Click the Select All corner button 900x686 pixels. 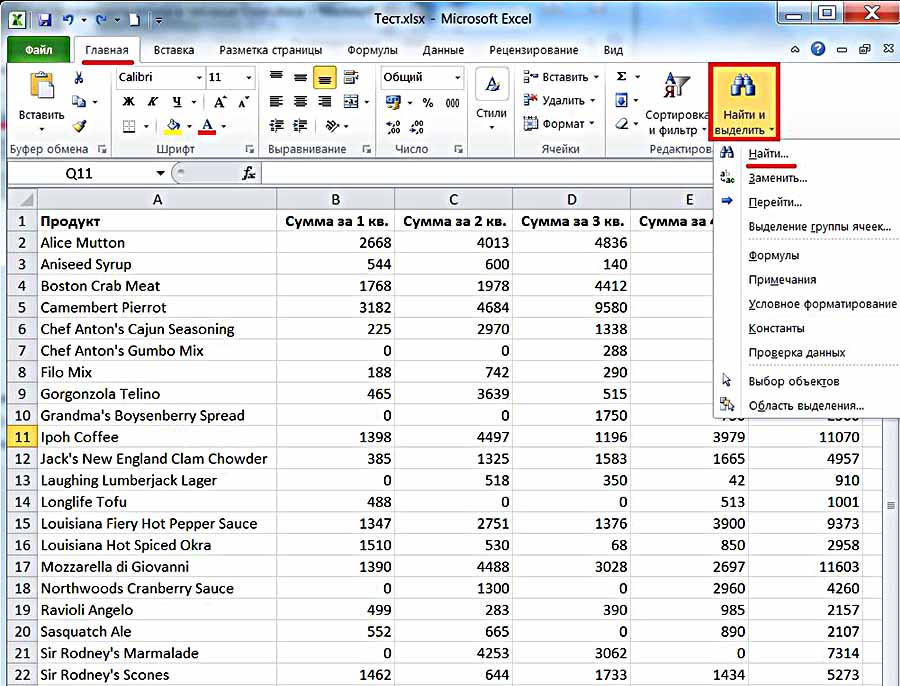(22, 199)
